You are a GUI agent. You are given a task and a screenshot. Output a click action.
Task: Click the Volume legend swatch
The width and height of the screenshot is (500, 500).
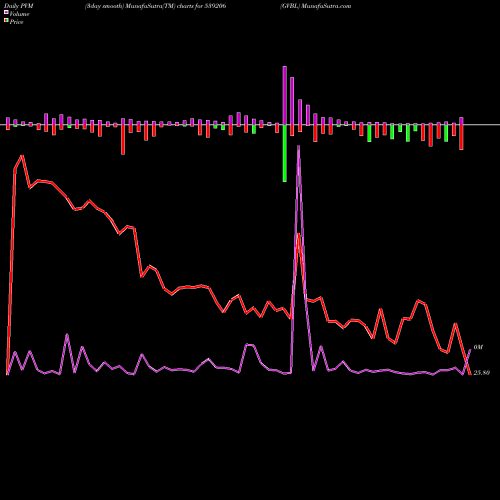coord(6,12)
